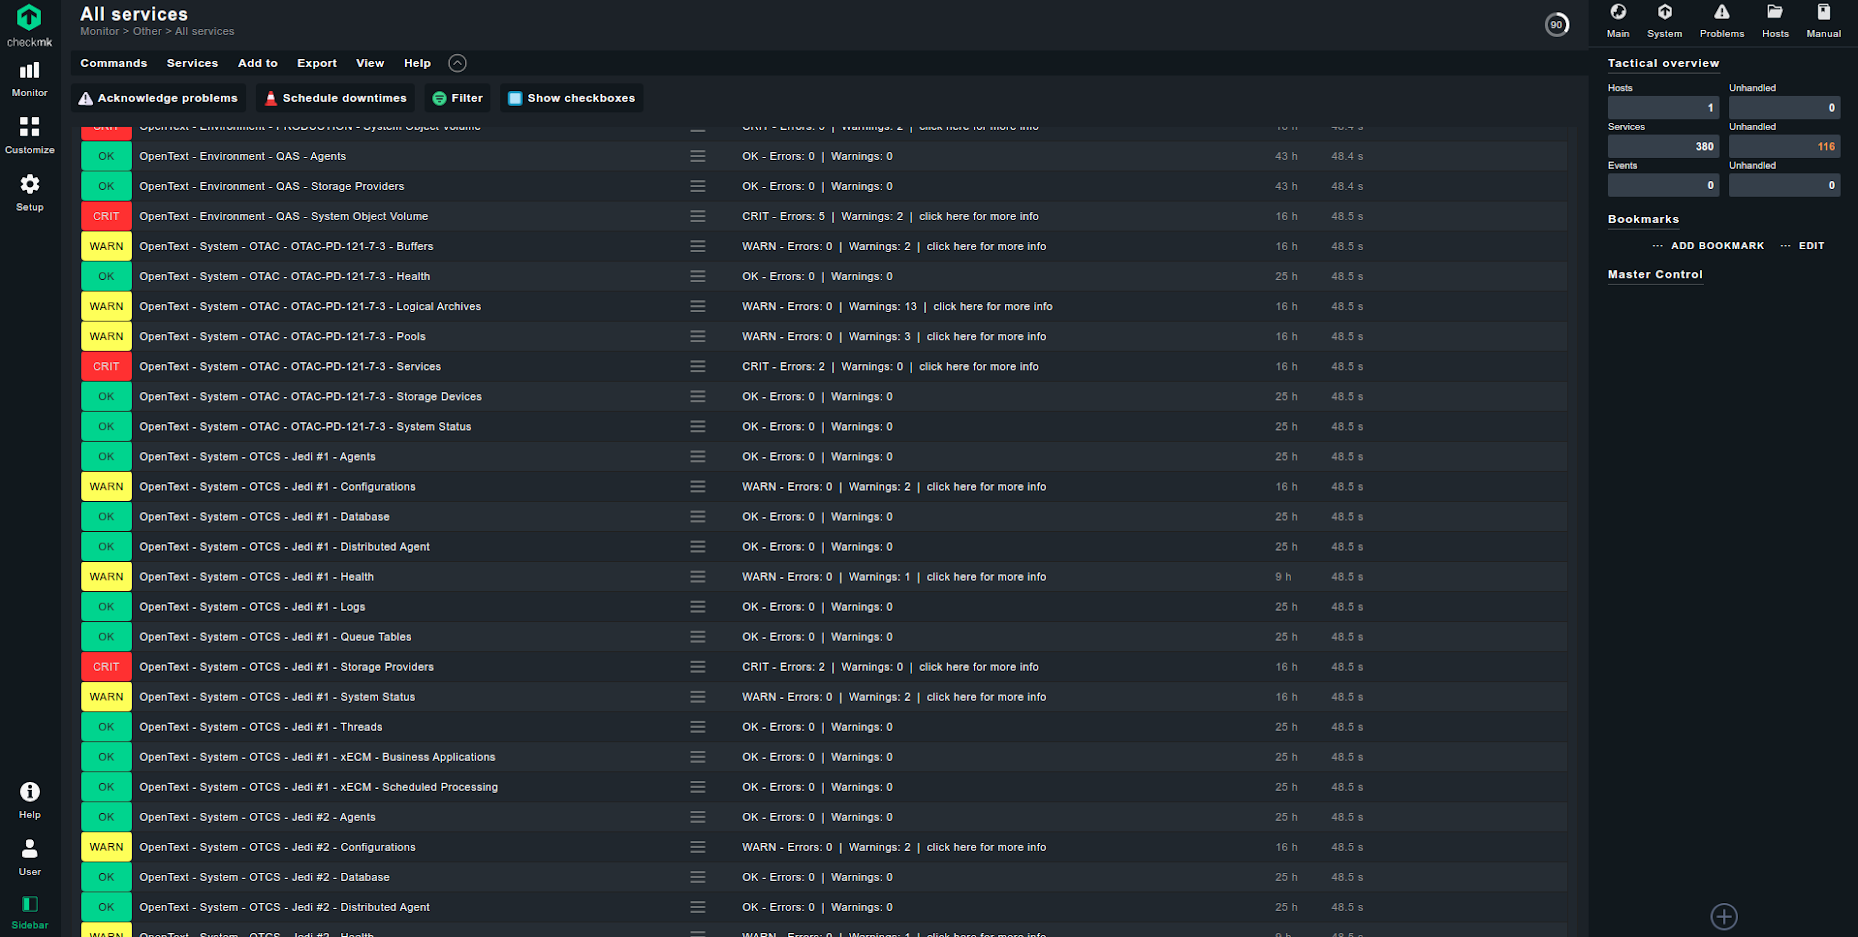Open the View menu
This screenshot has width=1858, height=937.
point(370,63)
